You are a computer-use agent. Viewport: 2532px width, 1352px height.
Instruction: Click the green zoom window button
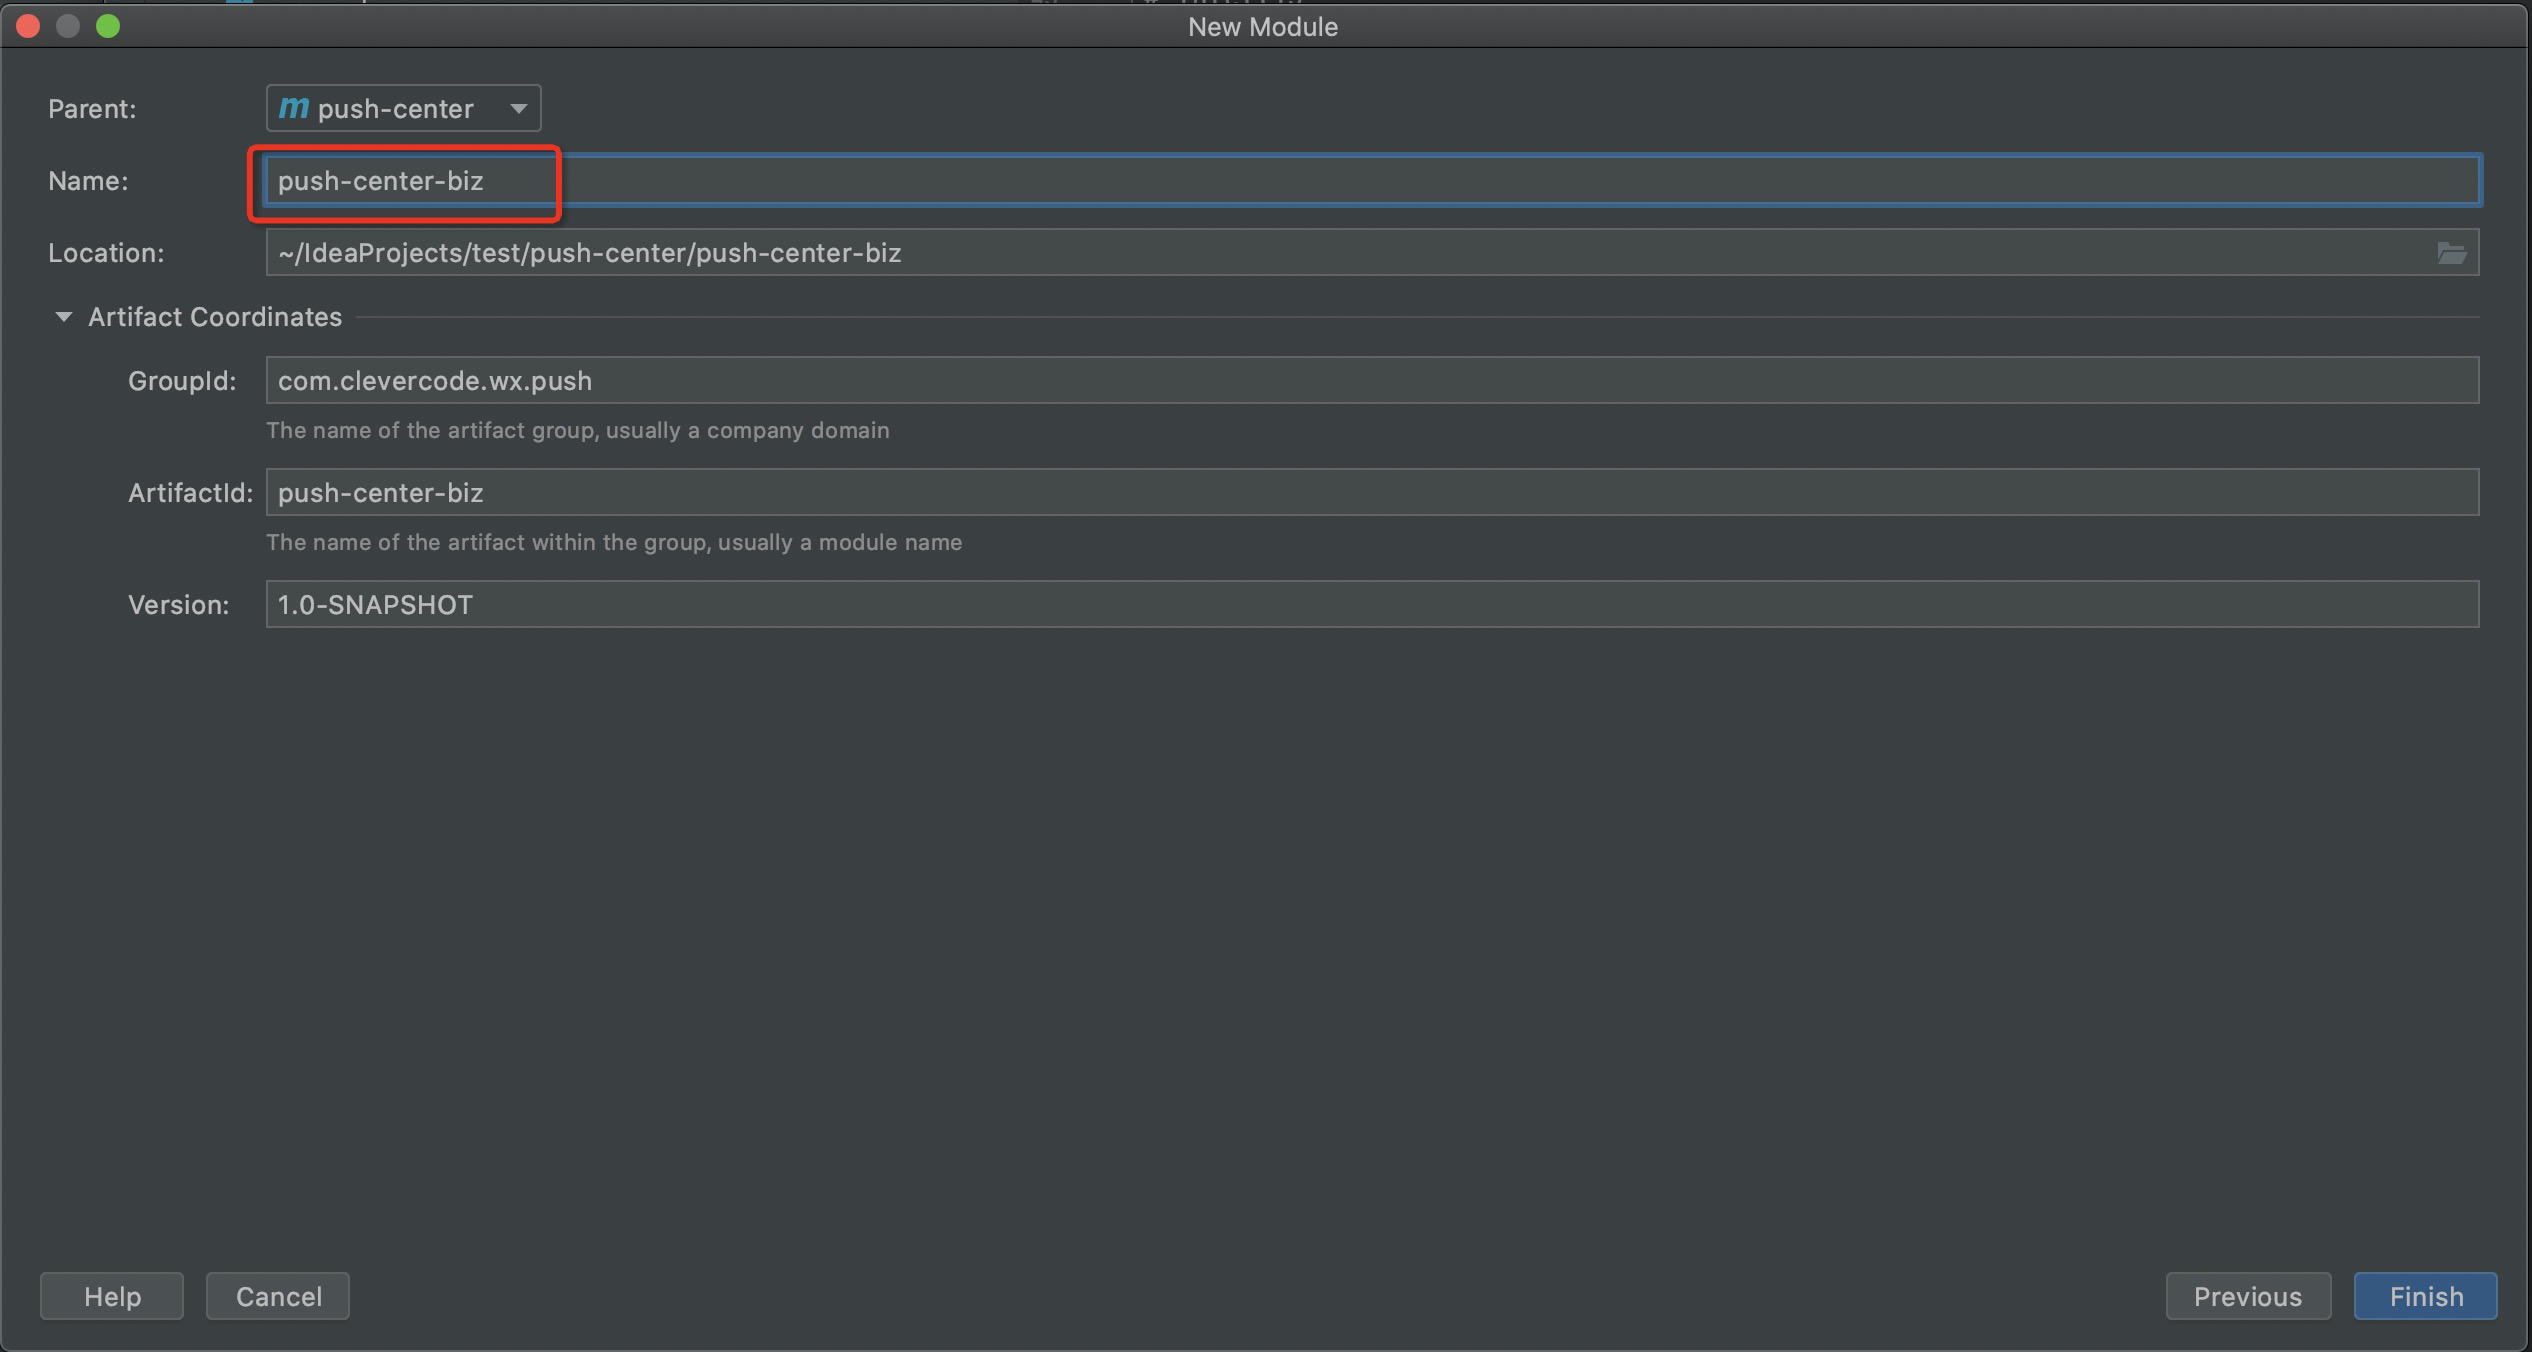tap(108, 26)
